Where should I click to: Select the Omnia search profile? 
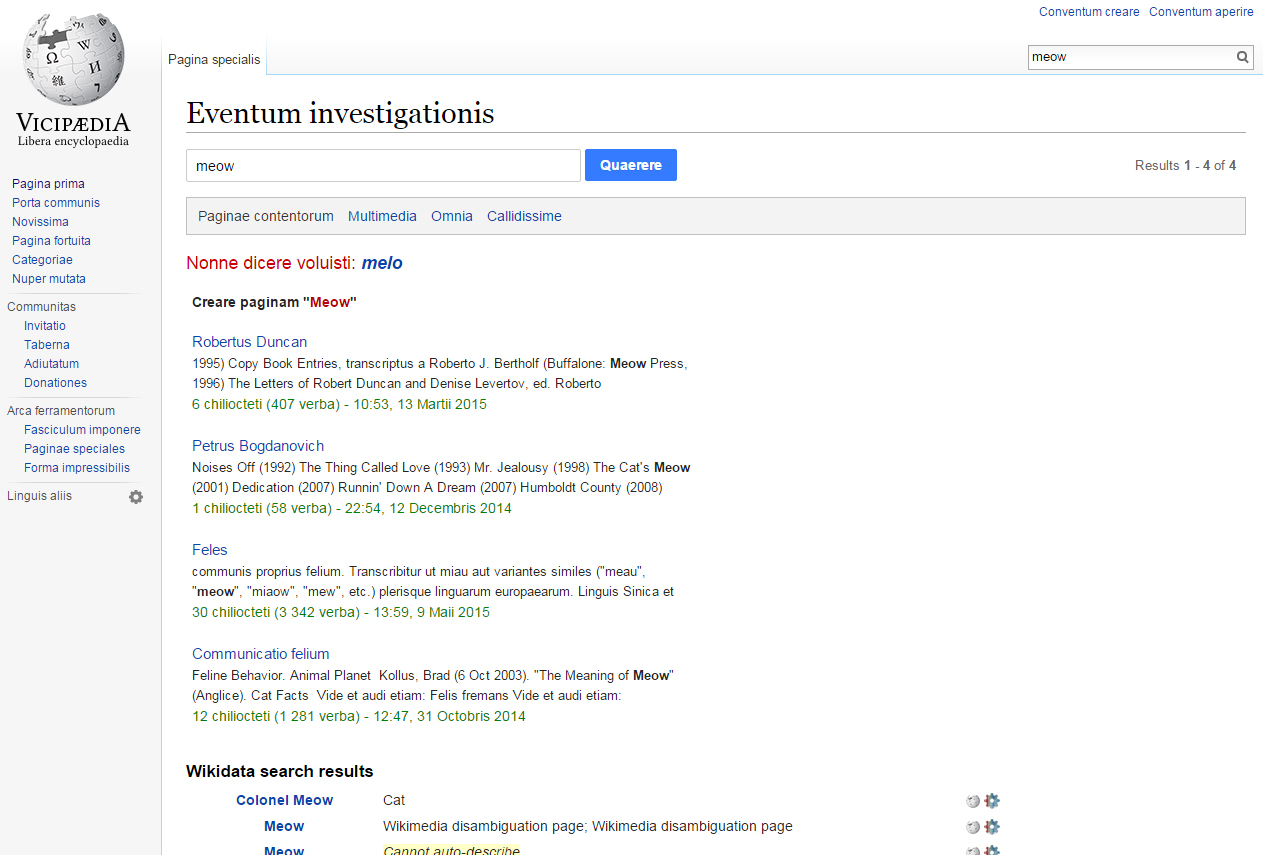[451, 216]
